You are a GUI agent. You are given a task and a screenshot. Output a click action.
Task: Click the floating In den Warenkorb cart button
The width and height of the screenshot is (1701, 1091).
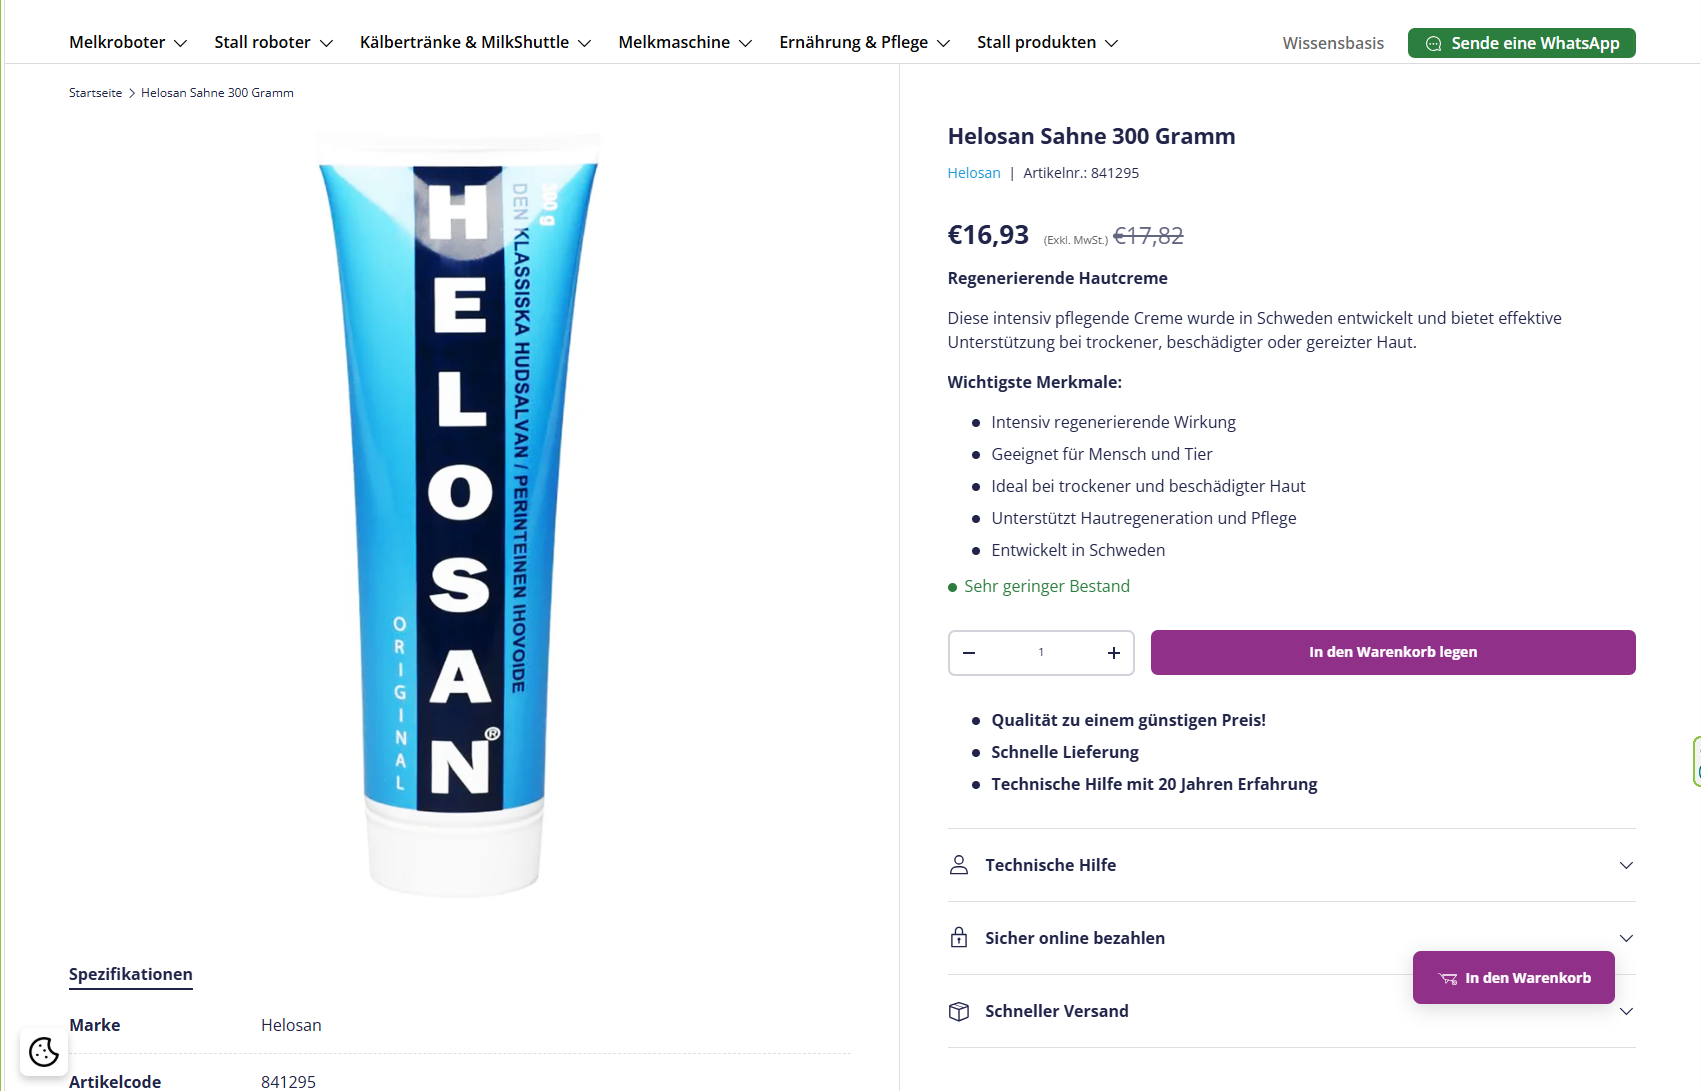(1513, 978)
